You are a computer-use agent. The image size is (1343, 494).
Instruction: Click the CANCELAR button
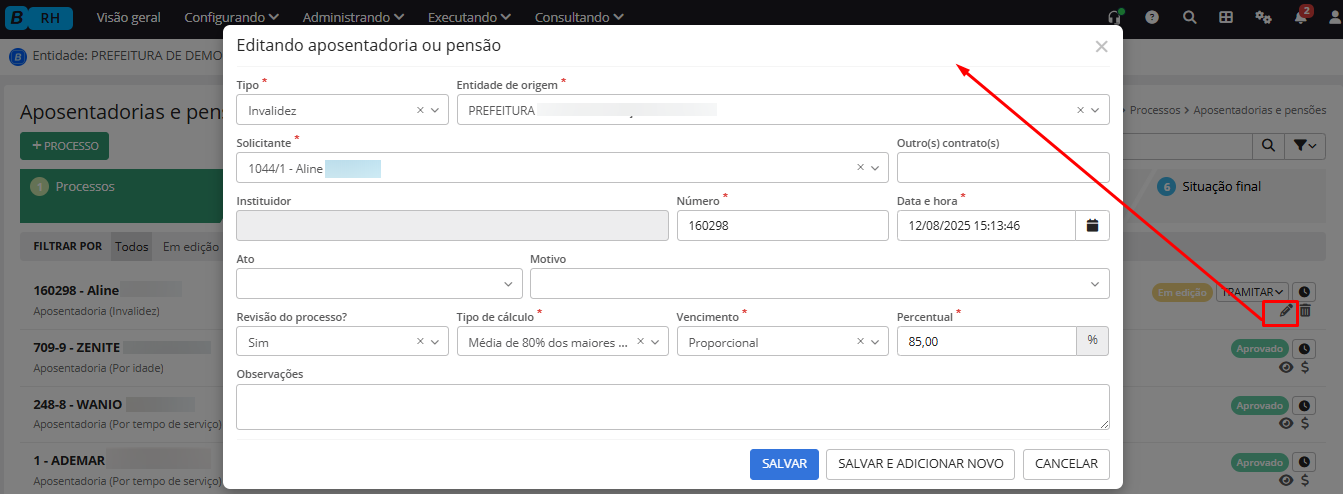click(x=1066, y=464)
